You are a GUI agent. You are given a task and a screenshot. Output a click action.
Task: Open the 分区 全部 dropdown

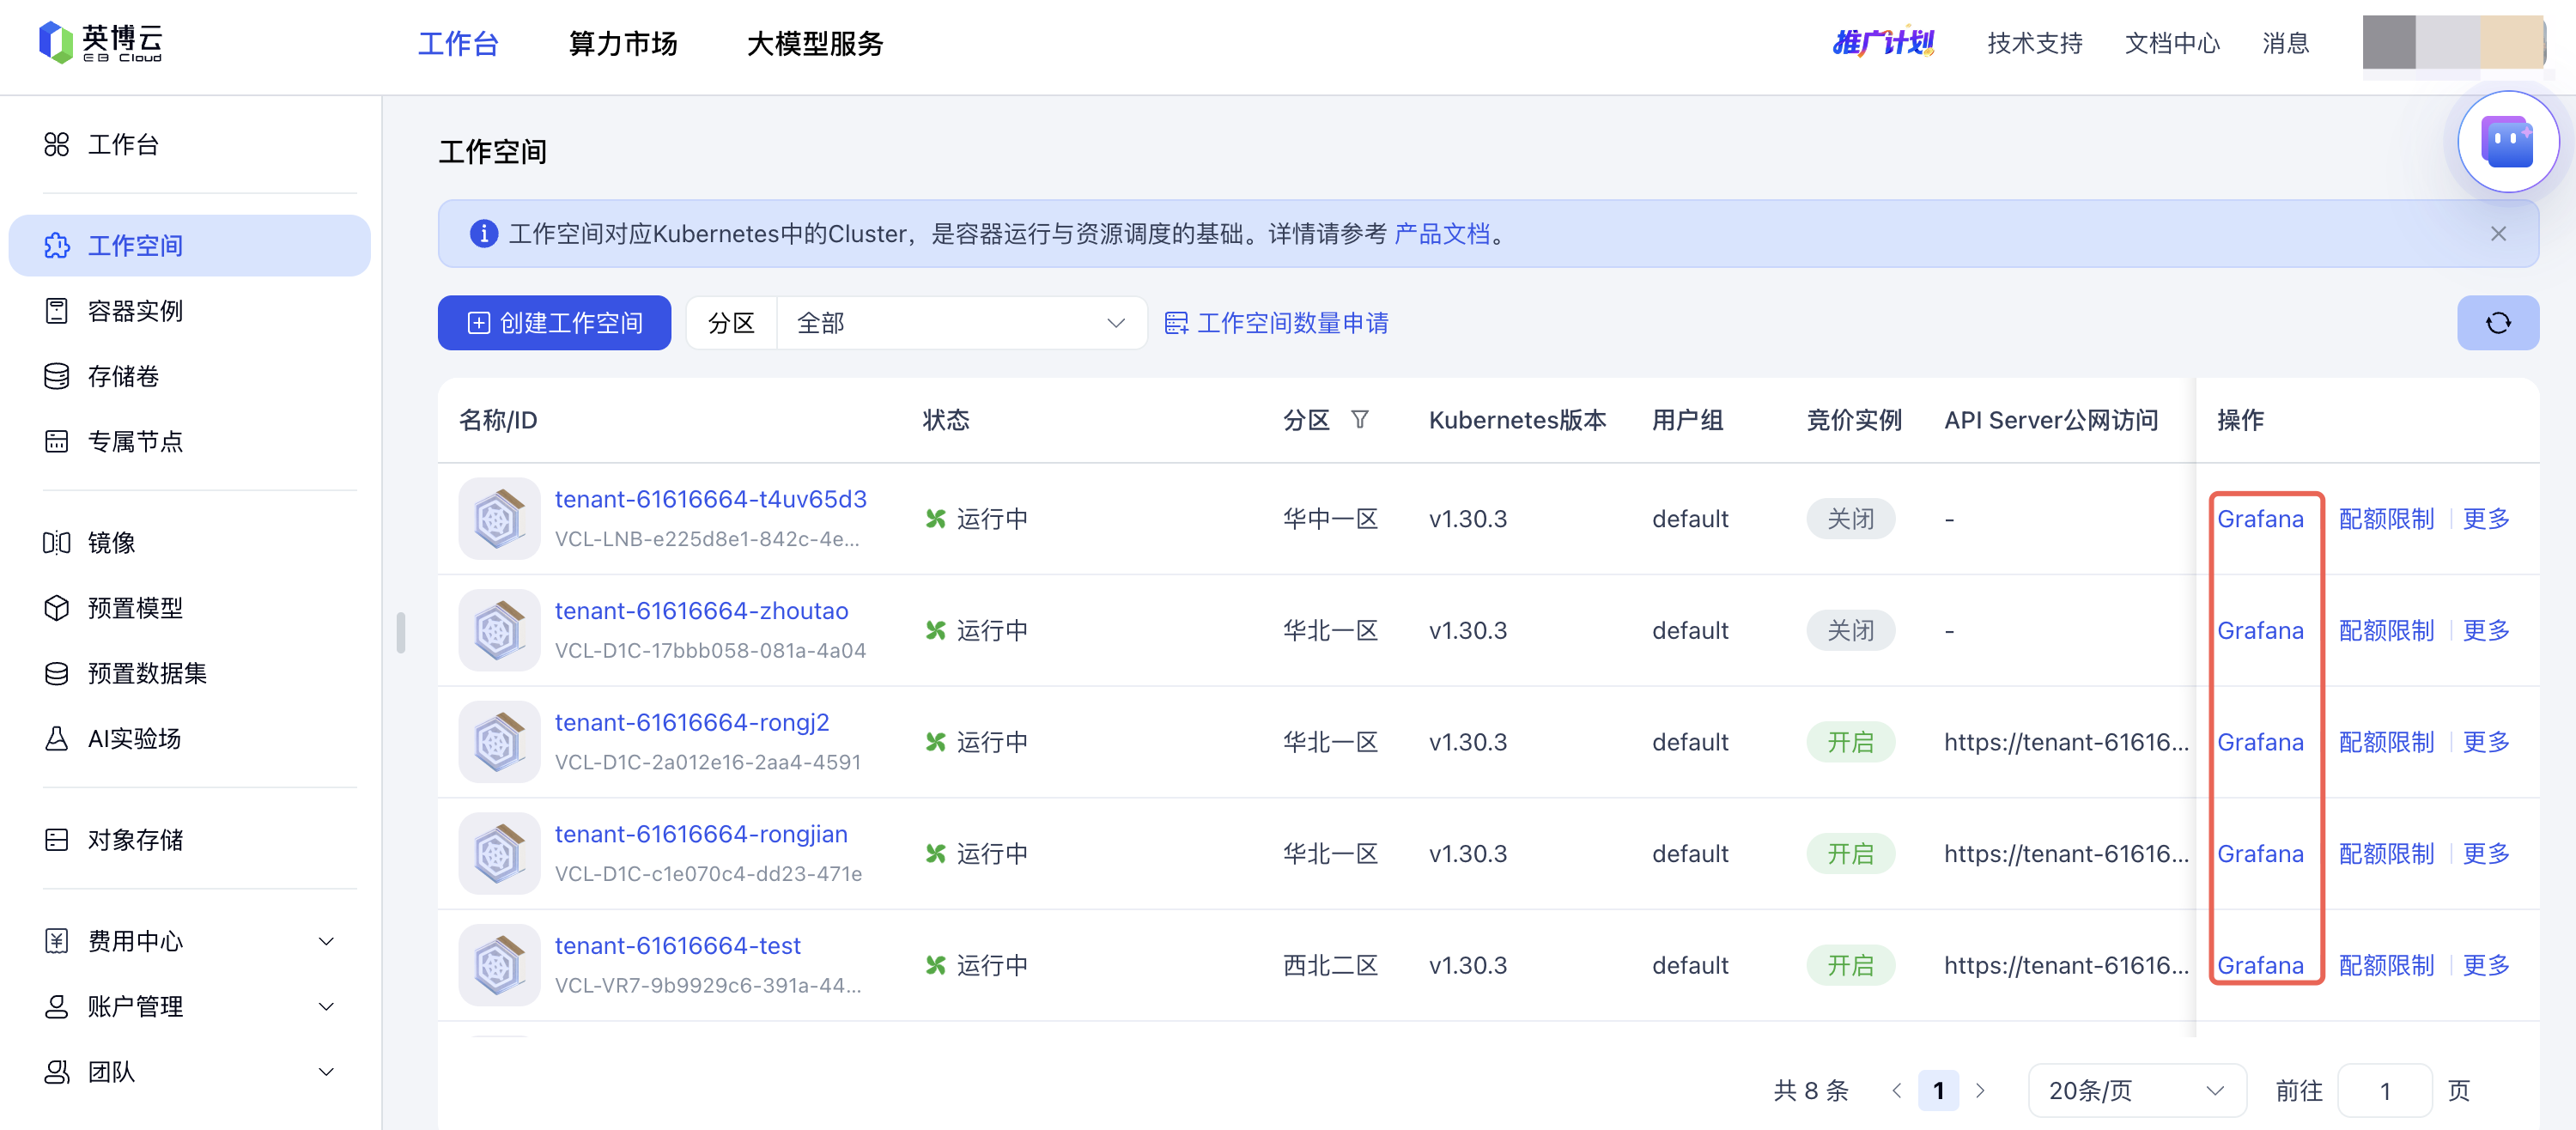pos(961,323)
